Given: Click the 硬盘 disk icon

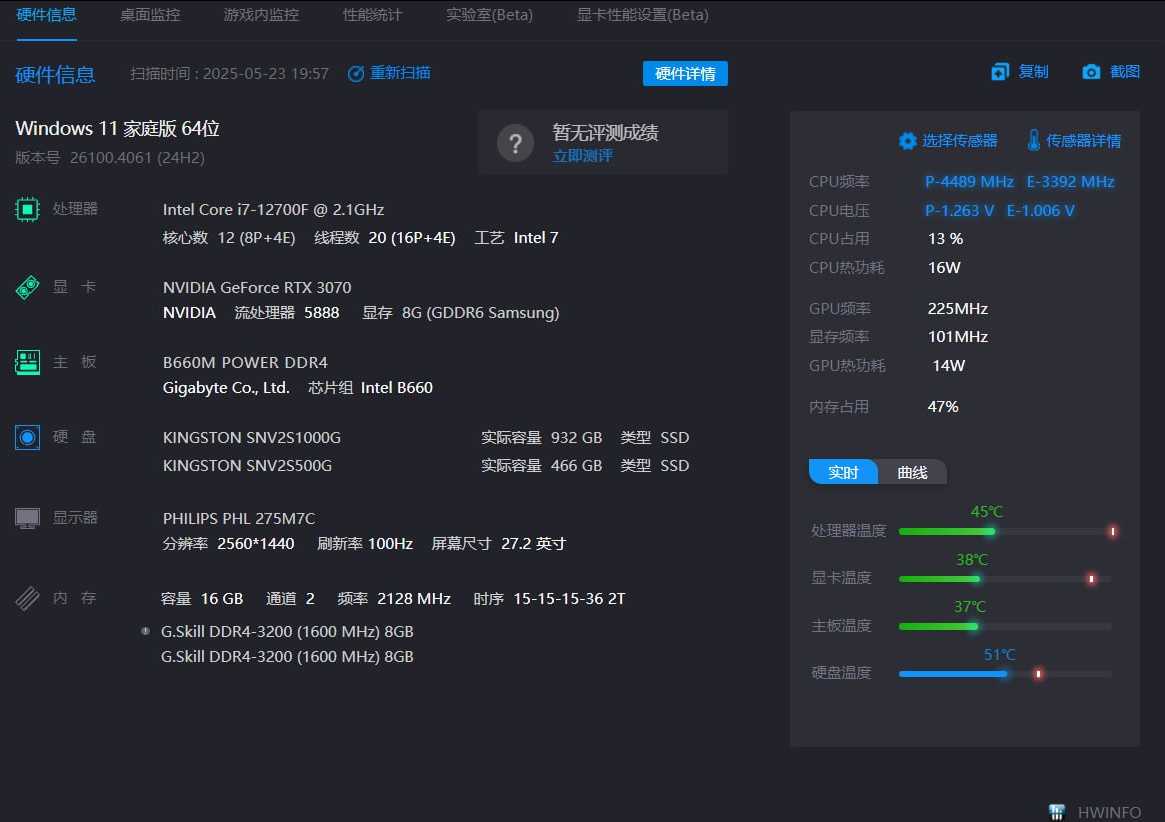Looking at the screenshot, I should tap(27, 437).
